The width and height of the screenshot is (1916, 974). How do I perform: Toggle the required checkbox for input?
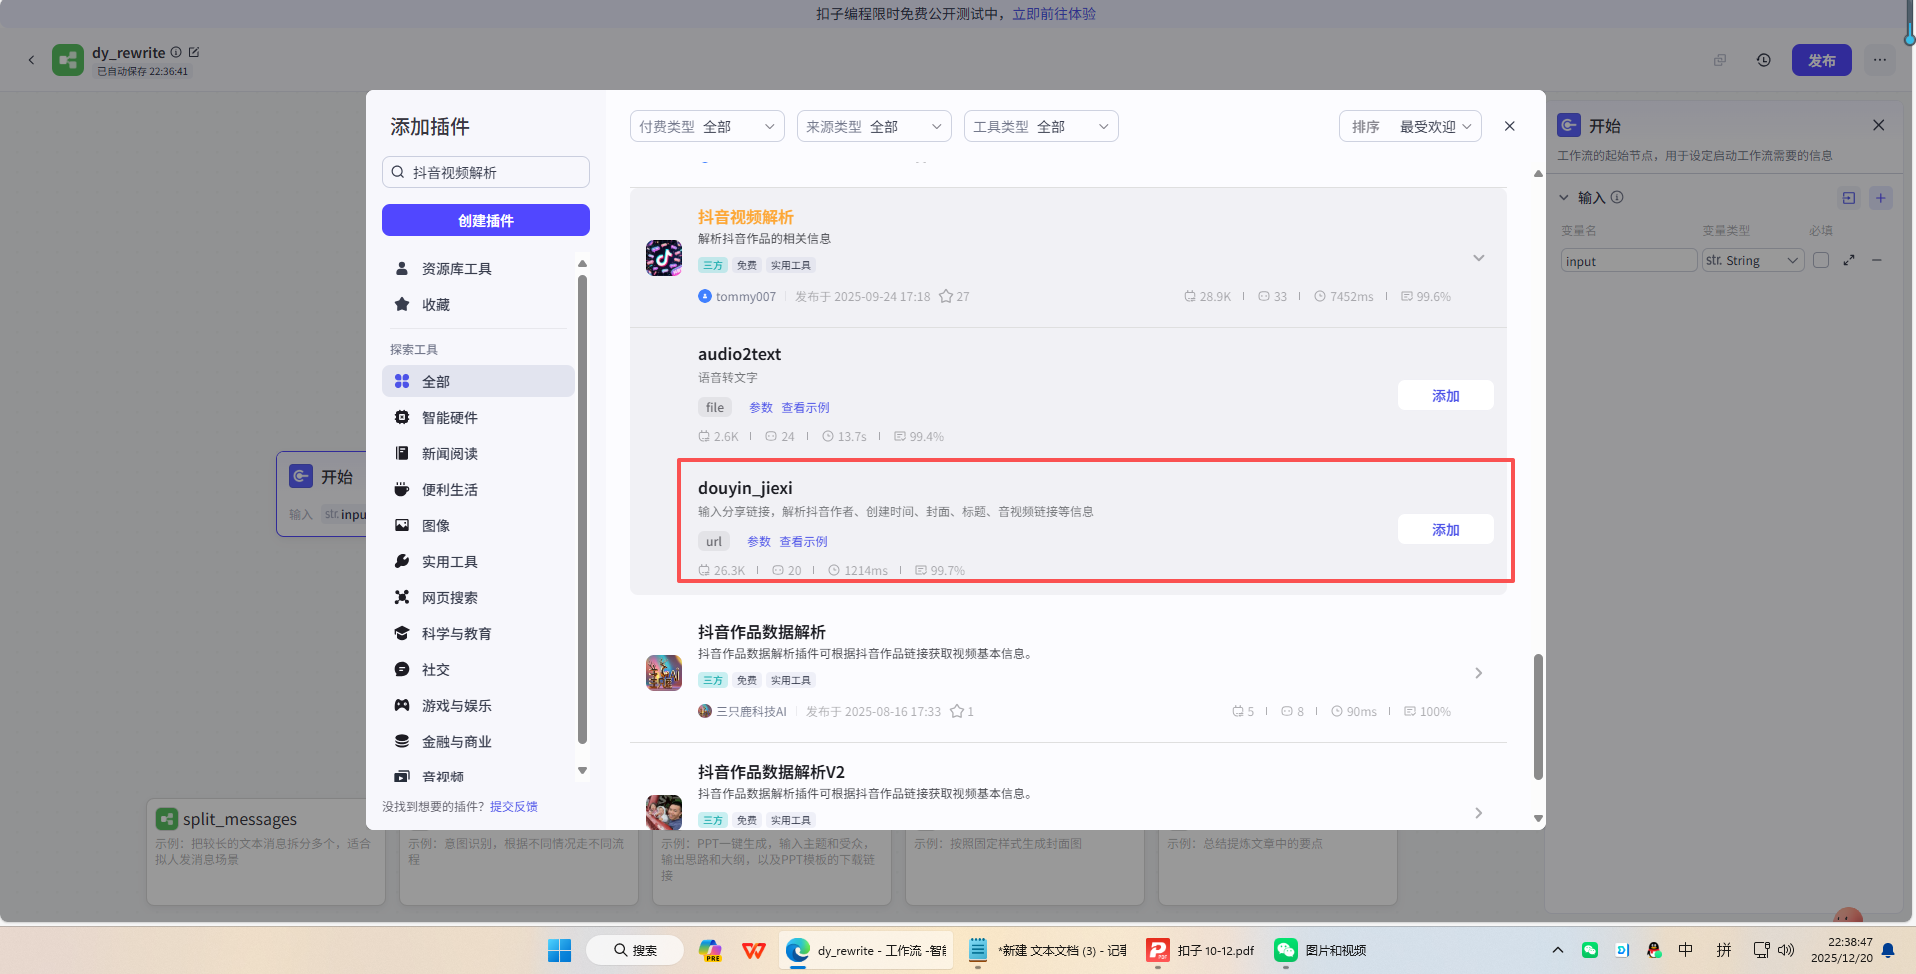pyautogui.click(x=1821, y=260)
